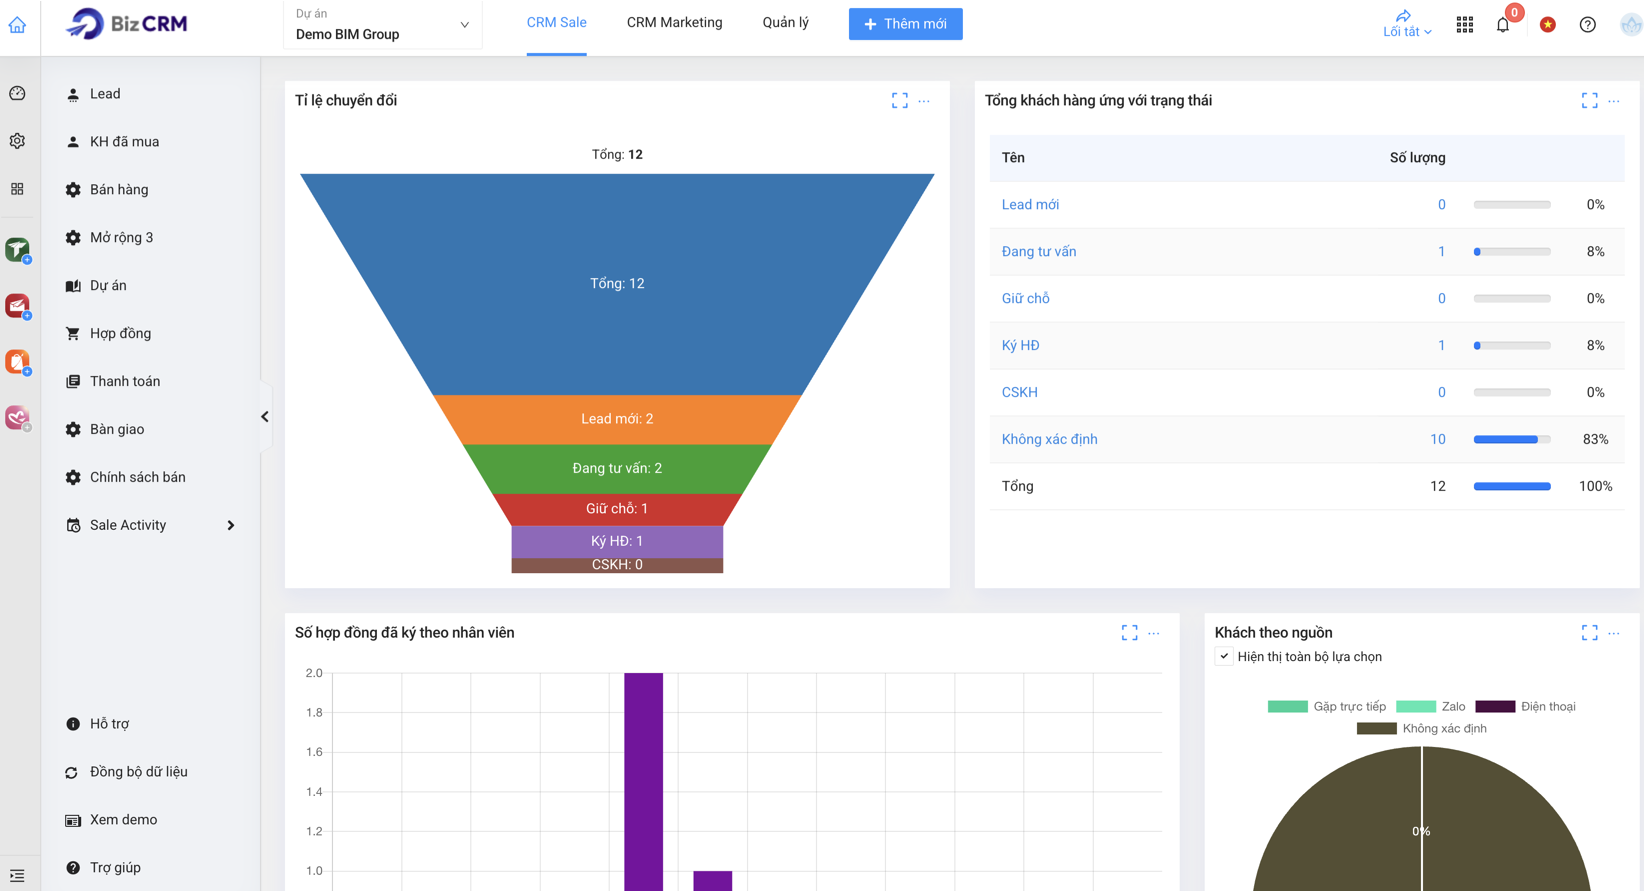
Task: Open more options for Khách theo nguồn
Action: (x=1614, y=633)
